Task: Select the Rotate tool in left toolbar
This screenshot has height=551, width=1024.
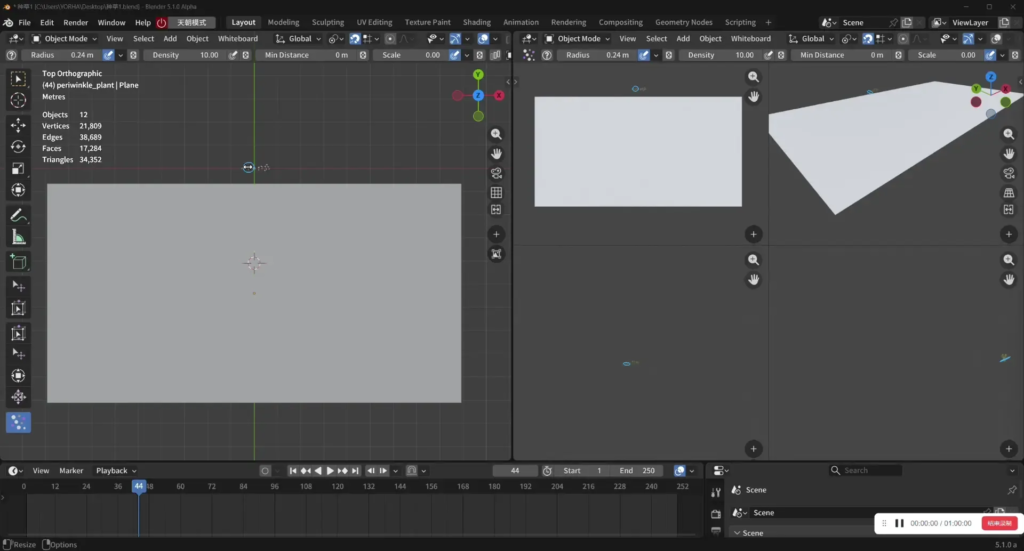Action: [18, 147]
